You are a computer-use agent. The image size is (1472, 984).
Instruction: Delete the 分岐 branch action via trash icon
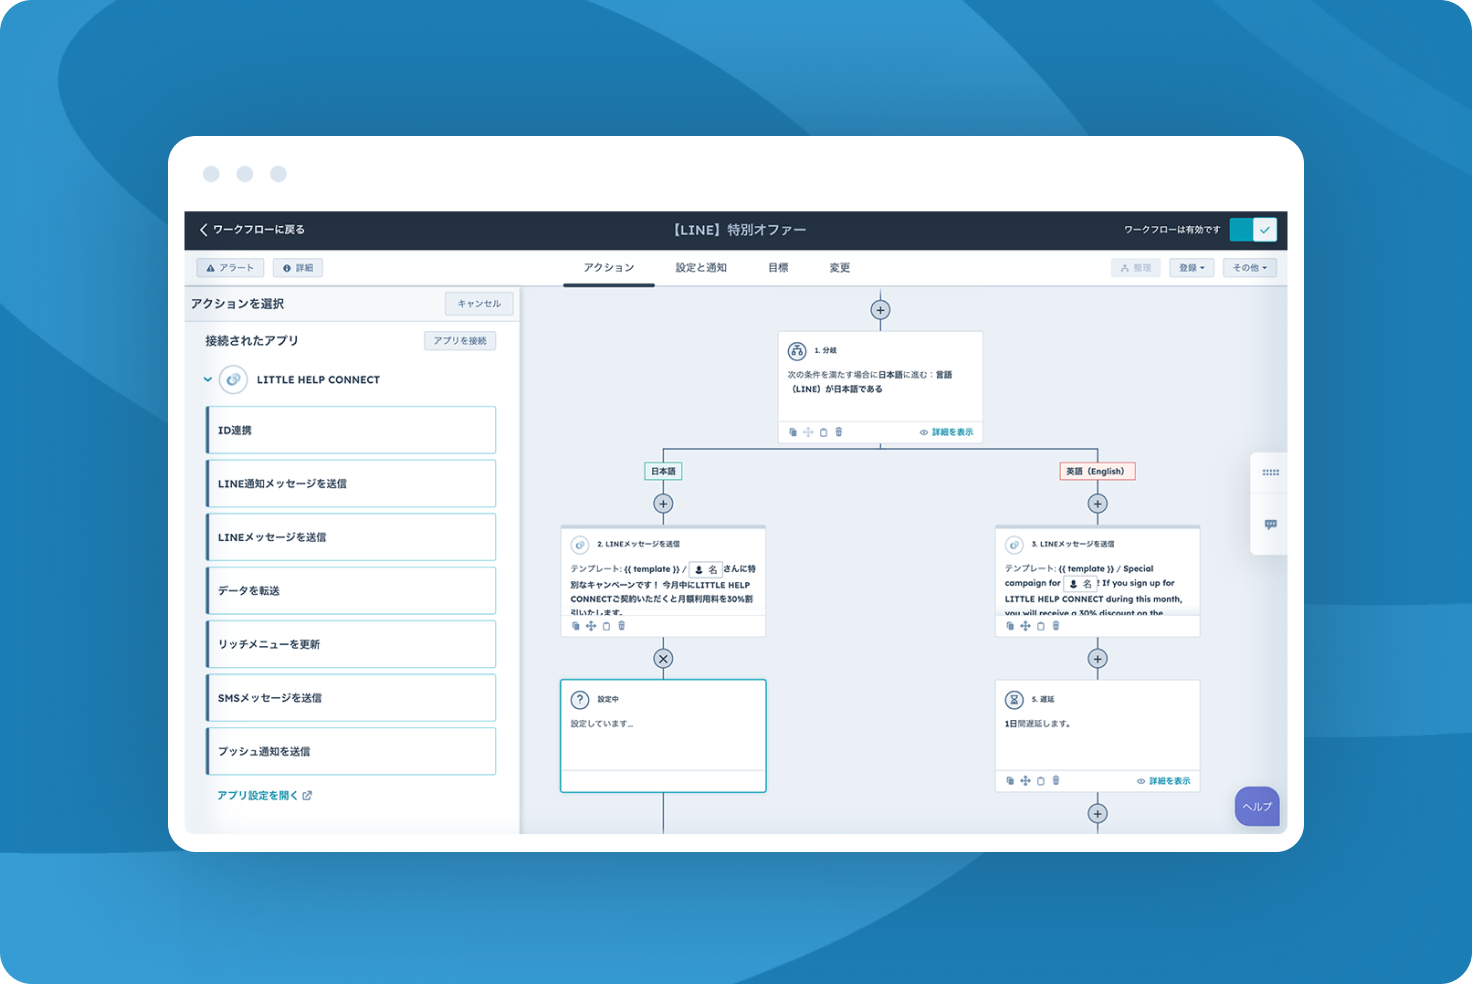(x=839, y=432)
